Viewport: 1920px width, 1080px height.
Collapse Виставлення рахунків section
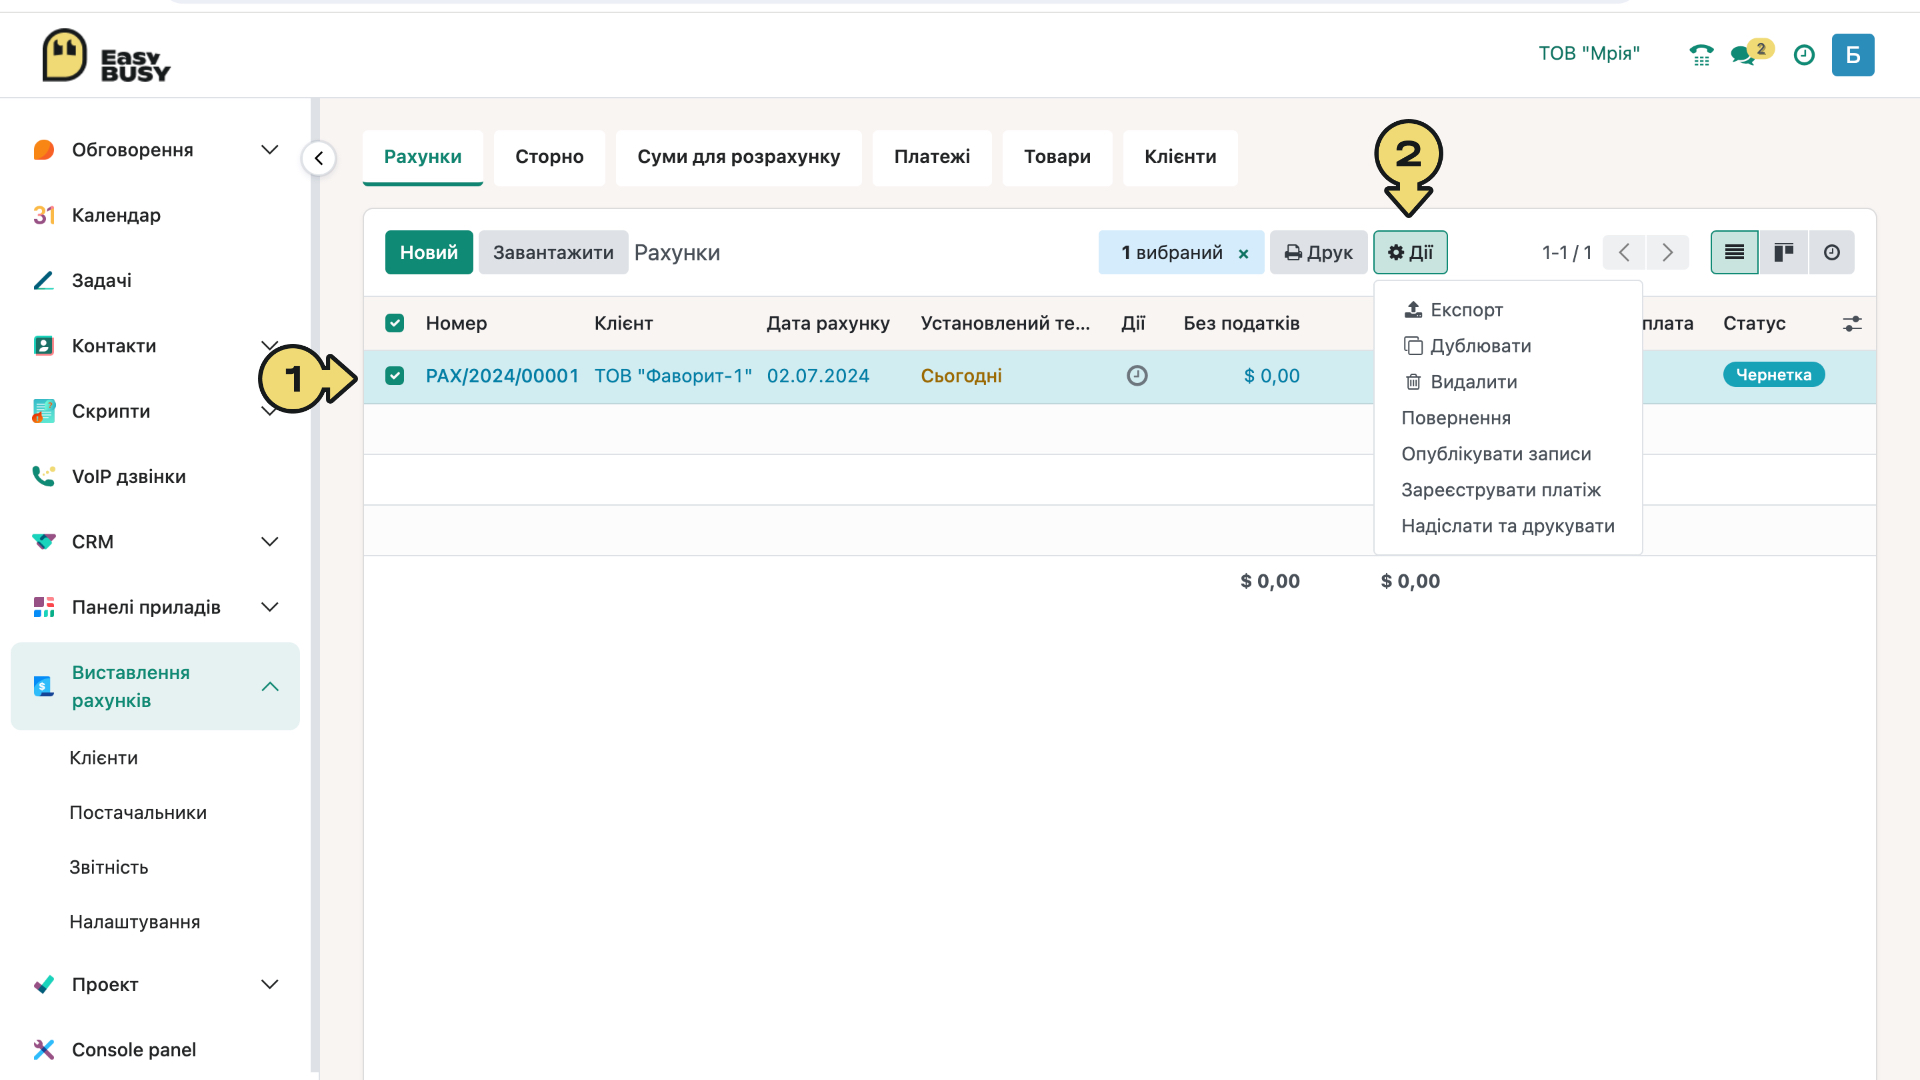coord(269,687)
